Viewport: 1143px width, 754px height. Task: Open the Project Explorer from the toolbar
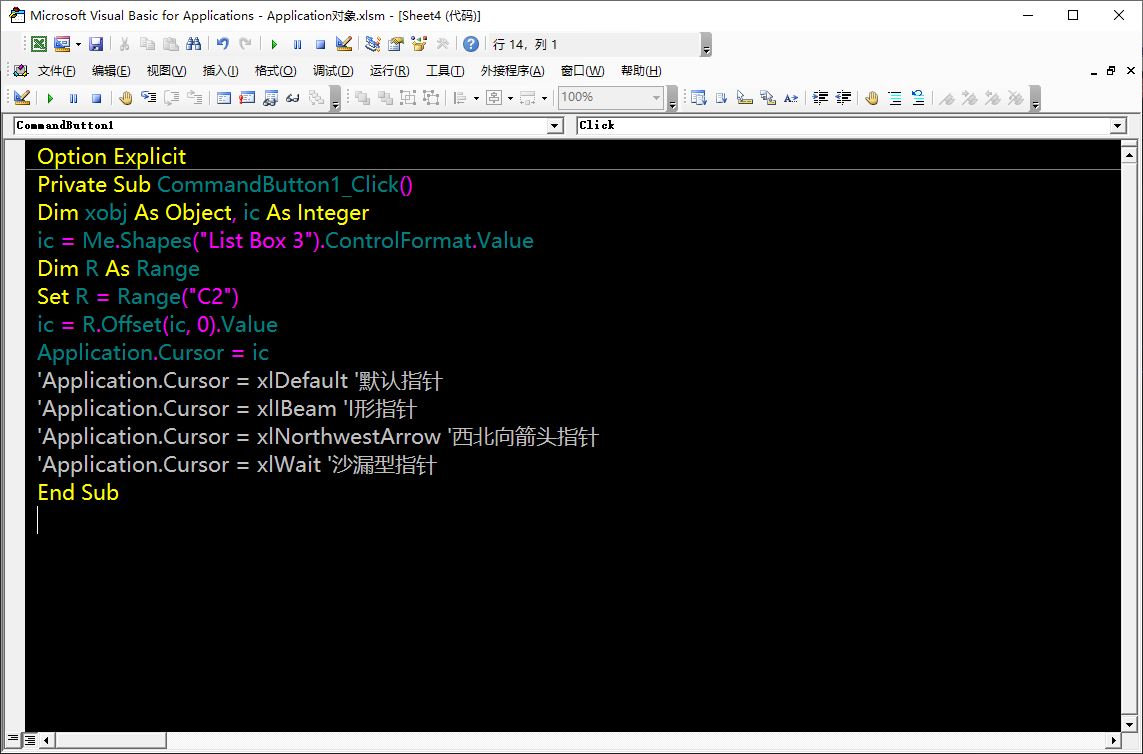[373, 44]
